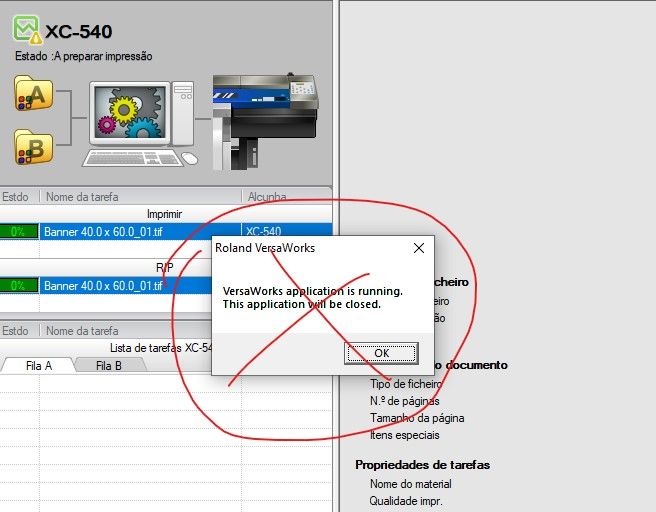
Task: Close the Roland VersaWorks dialog with its X
Action: [419, 248]
